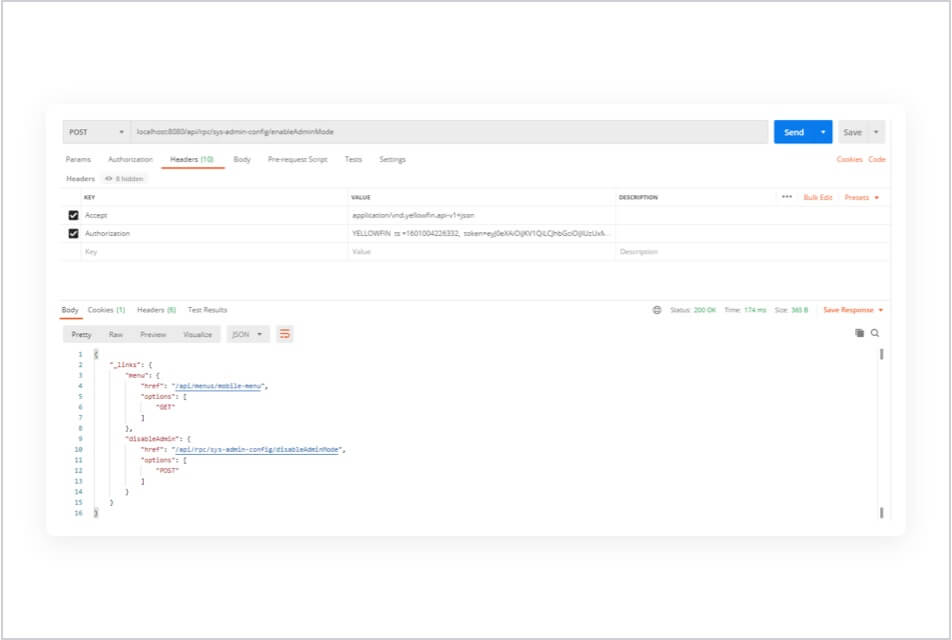Copy the response body using copy icon
Screen dimensions: 952x640
[862, 335]
